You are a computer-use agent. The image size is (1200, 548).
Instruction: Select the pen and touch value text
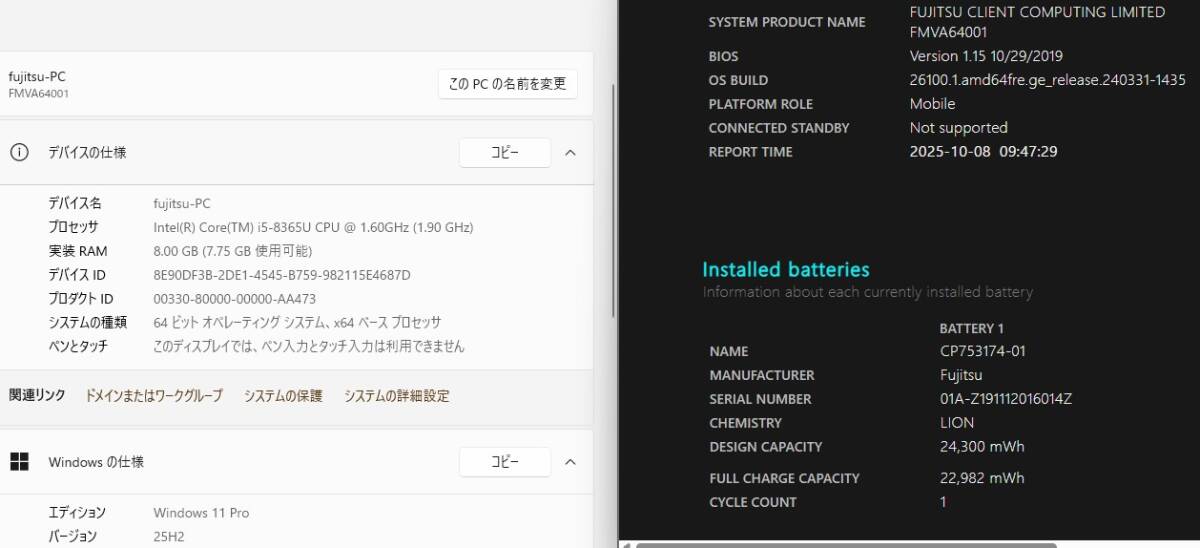[309, 346]
